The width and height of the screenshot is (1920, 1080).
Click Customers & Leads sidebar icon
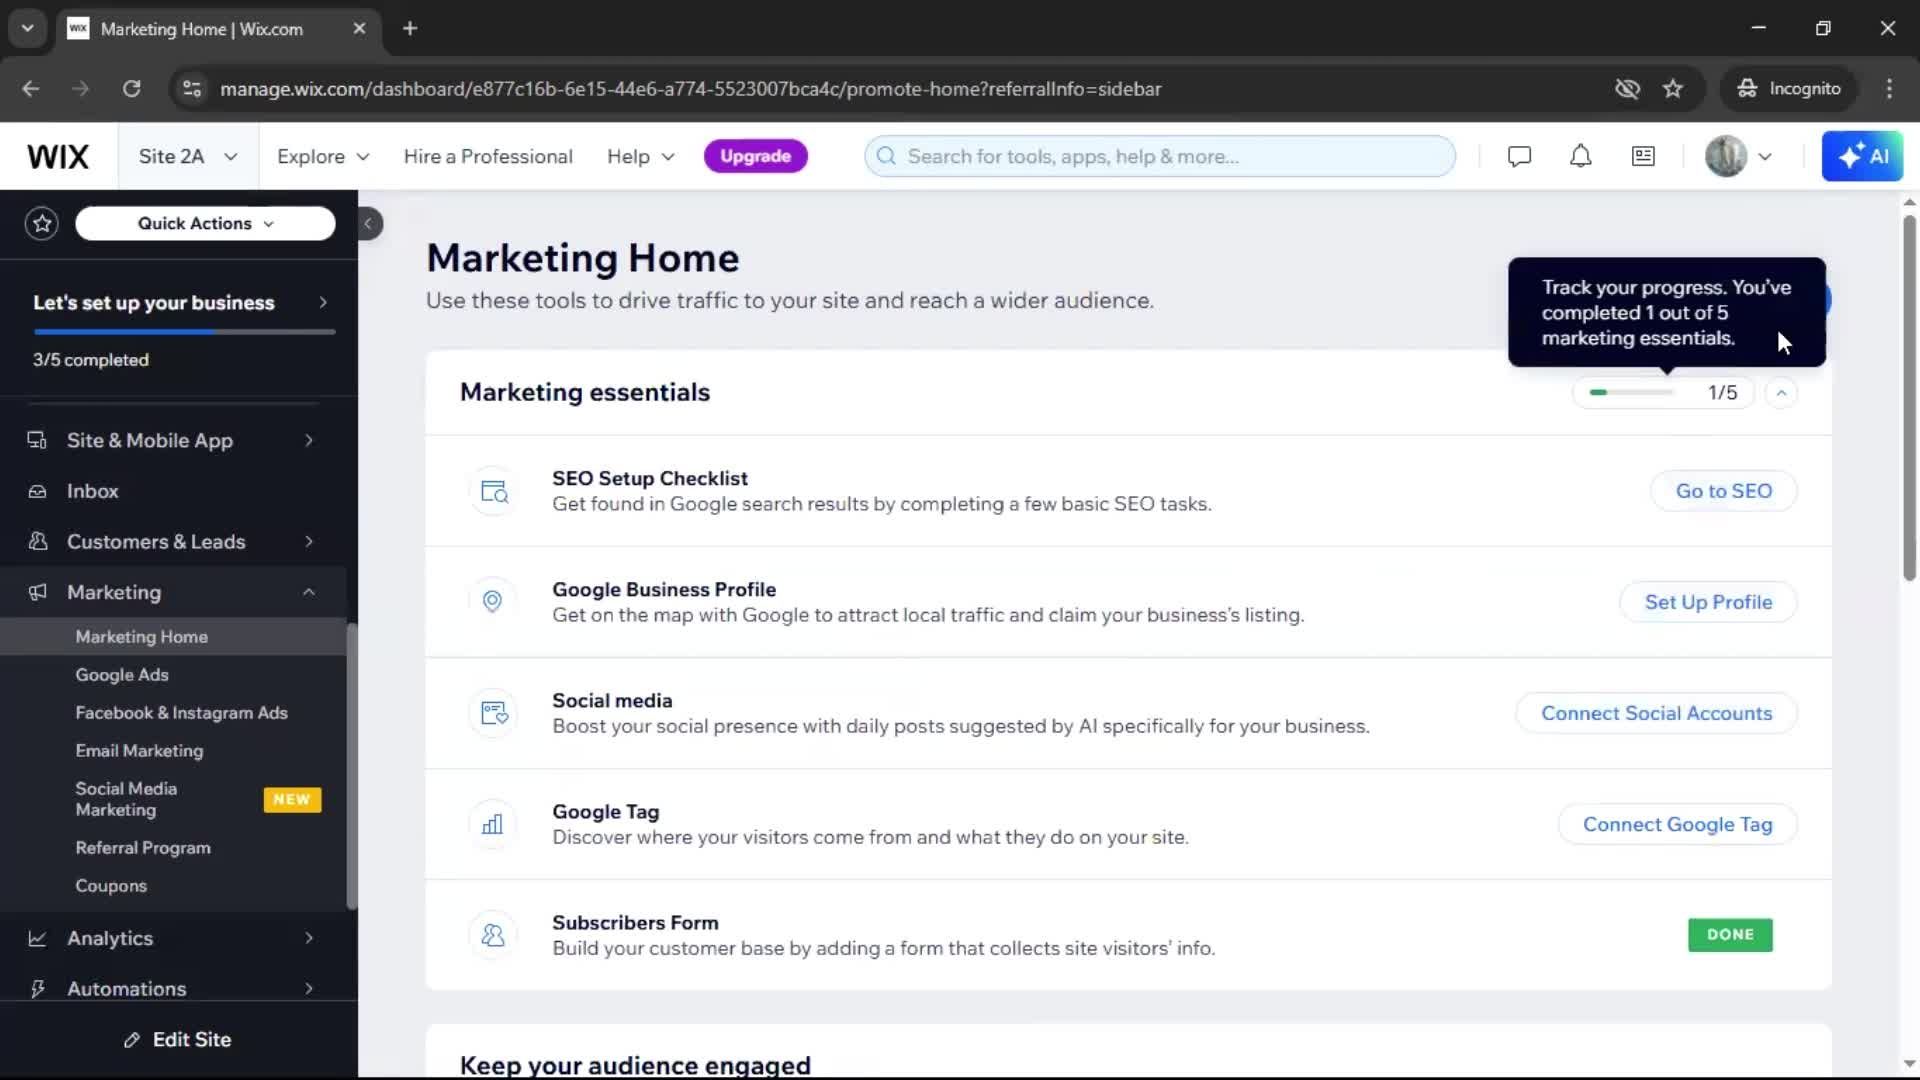pyautogui.click(x=37, y=541)
